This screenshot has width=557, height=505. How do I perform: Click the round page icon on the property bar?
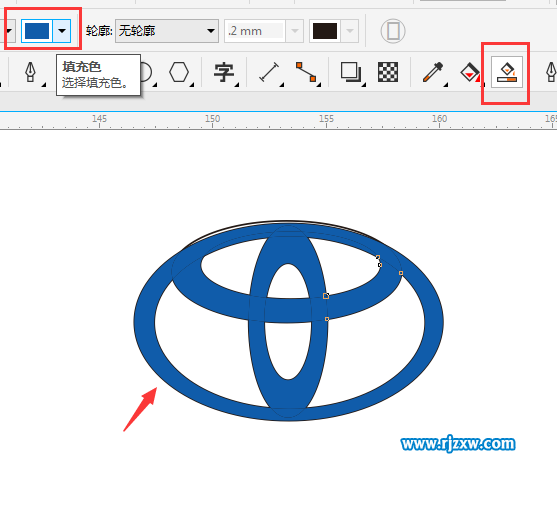click(x=393, y=31)
